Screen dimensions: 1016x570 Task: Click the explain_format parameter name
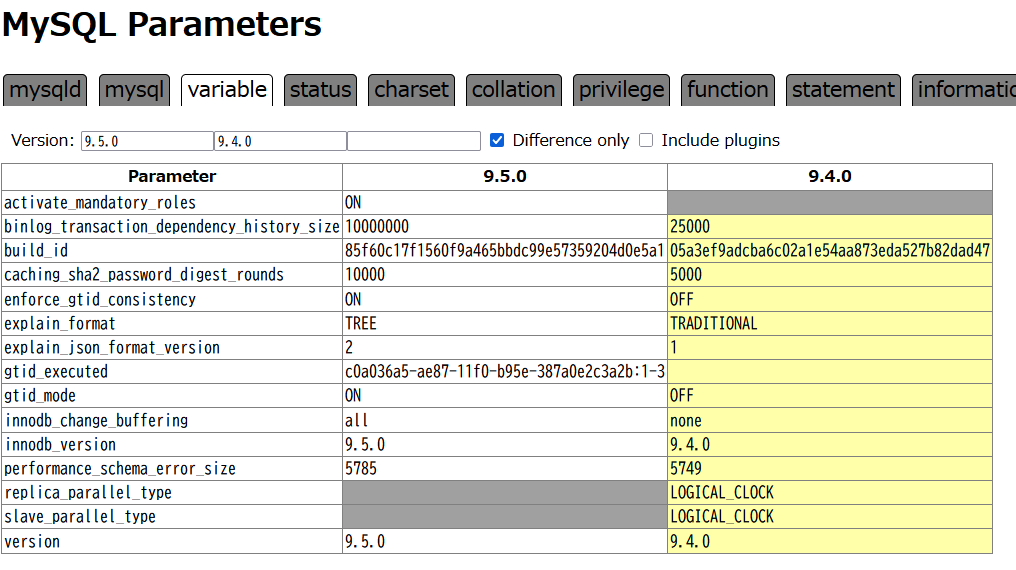coord(60,323)
